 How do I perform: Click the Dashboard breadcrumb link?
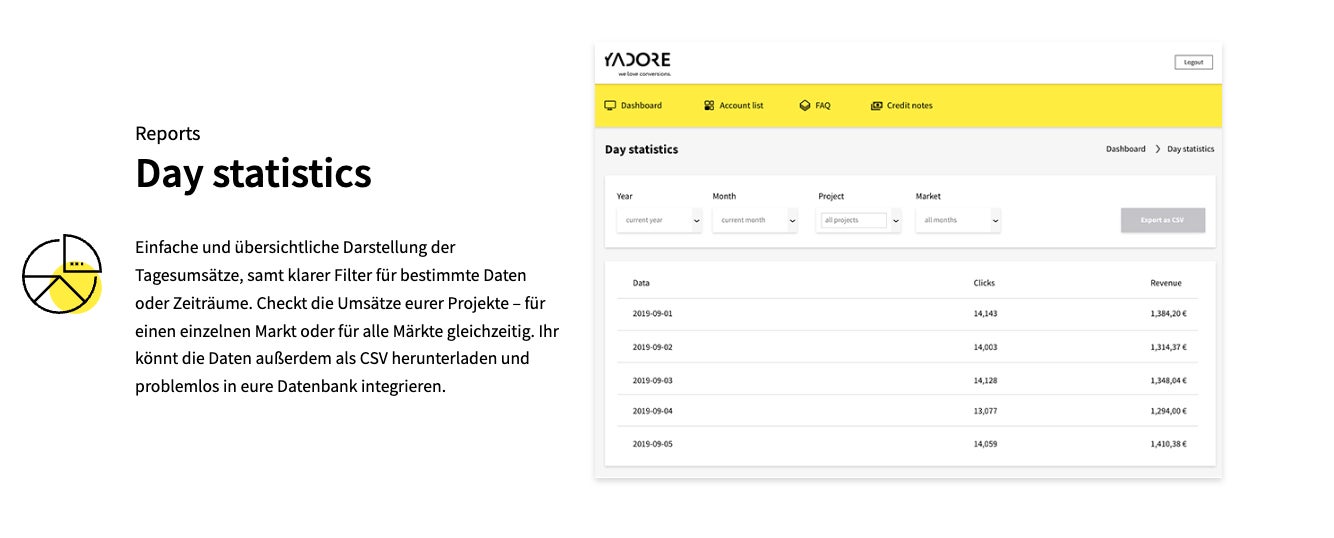tap(1126, 149)
